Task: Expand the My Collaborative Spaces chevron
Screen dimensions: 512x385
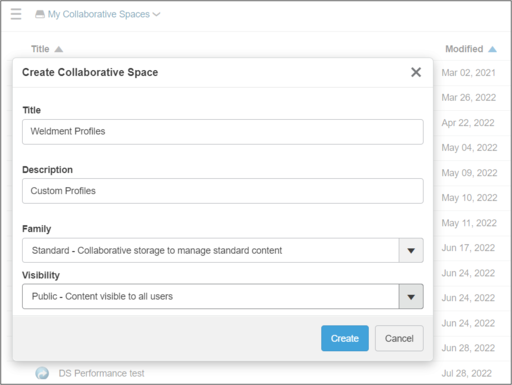Action: (x=156, y=14)
